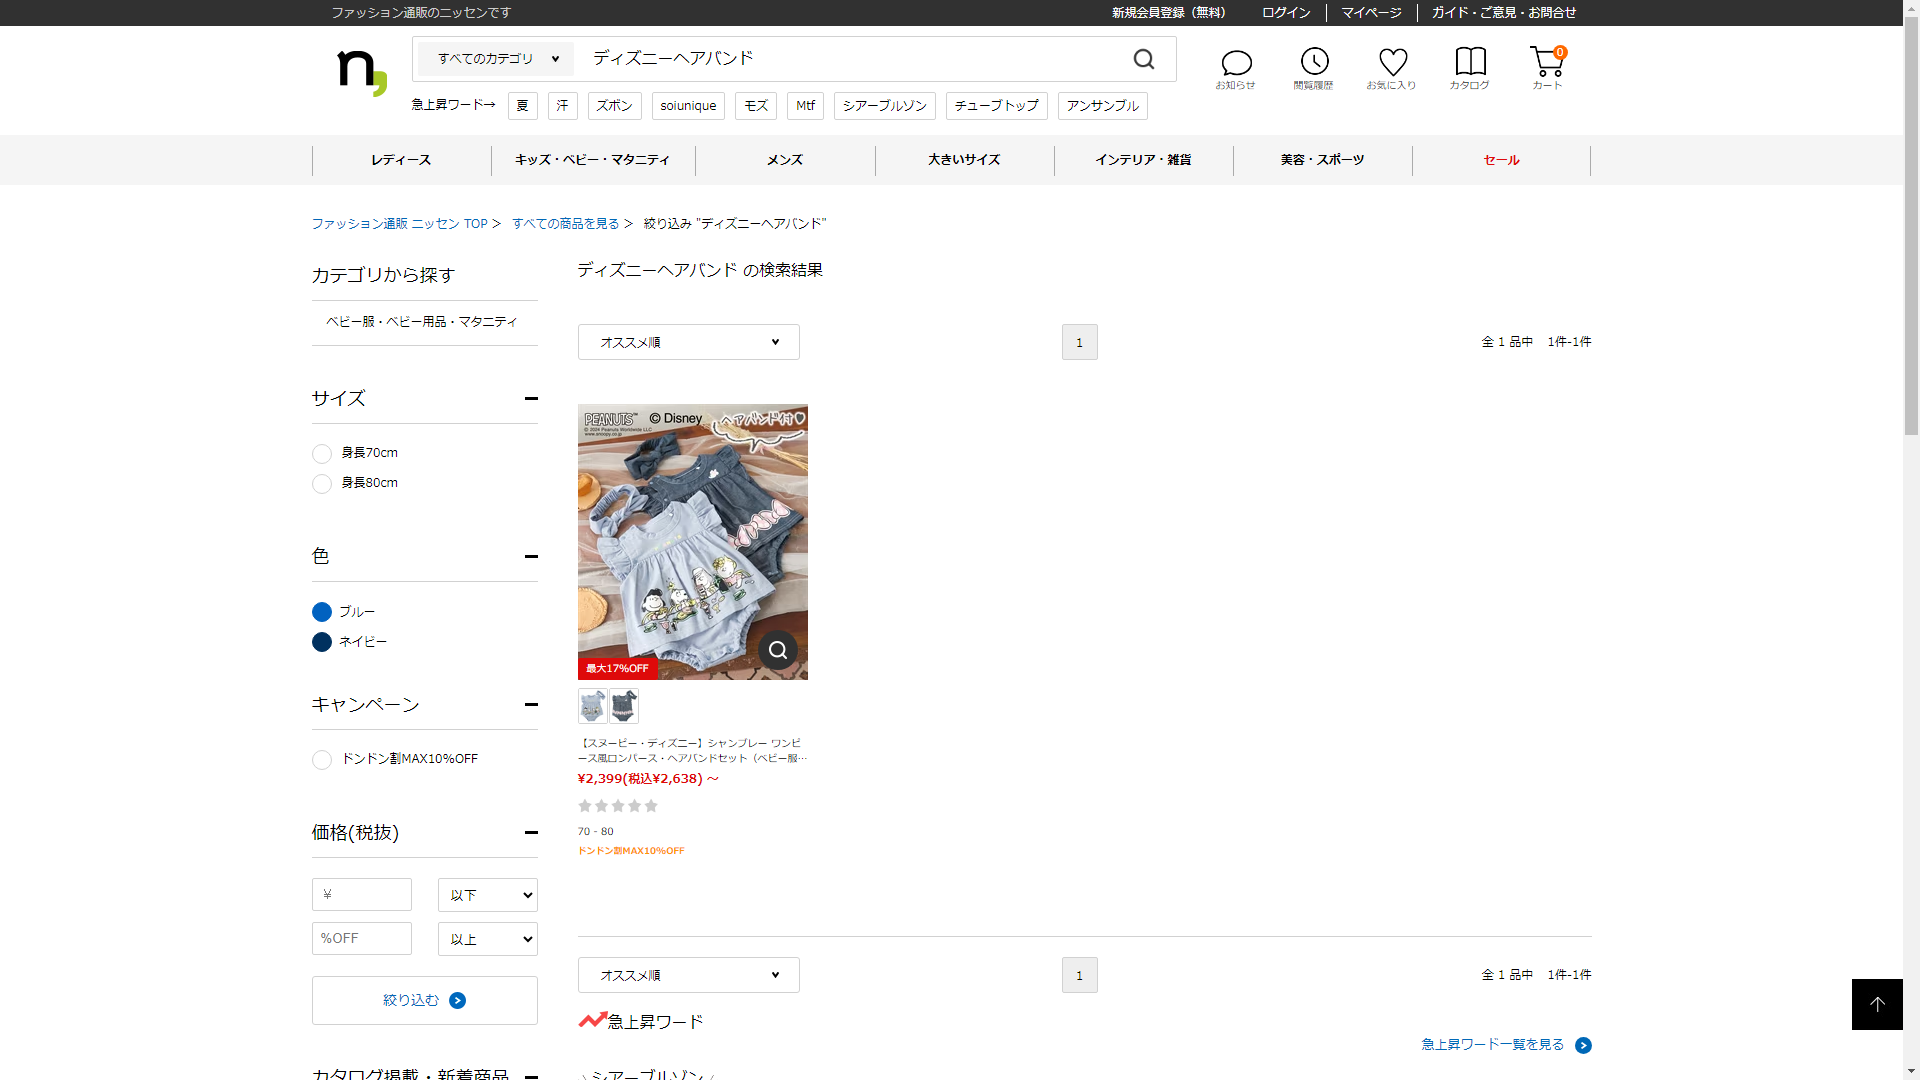Open the top オススメ順 sort dropdown

pos(688,342)
